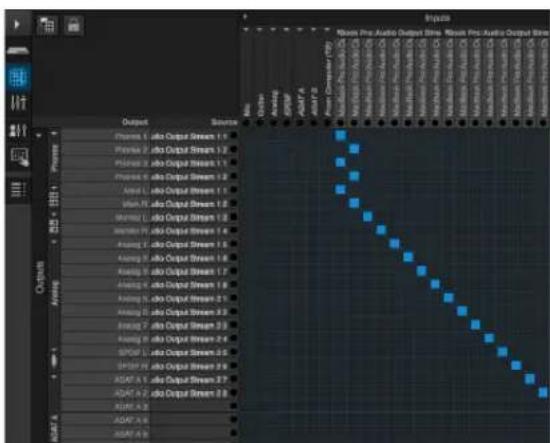Select the Main R output label
Image resolution: width=550 pixels, height=443 pixels.
[135, 204]
